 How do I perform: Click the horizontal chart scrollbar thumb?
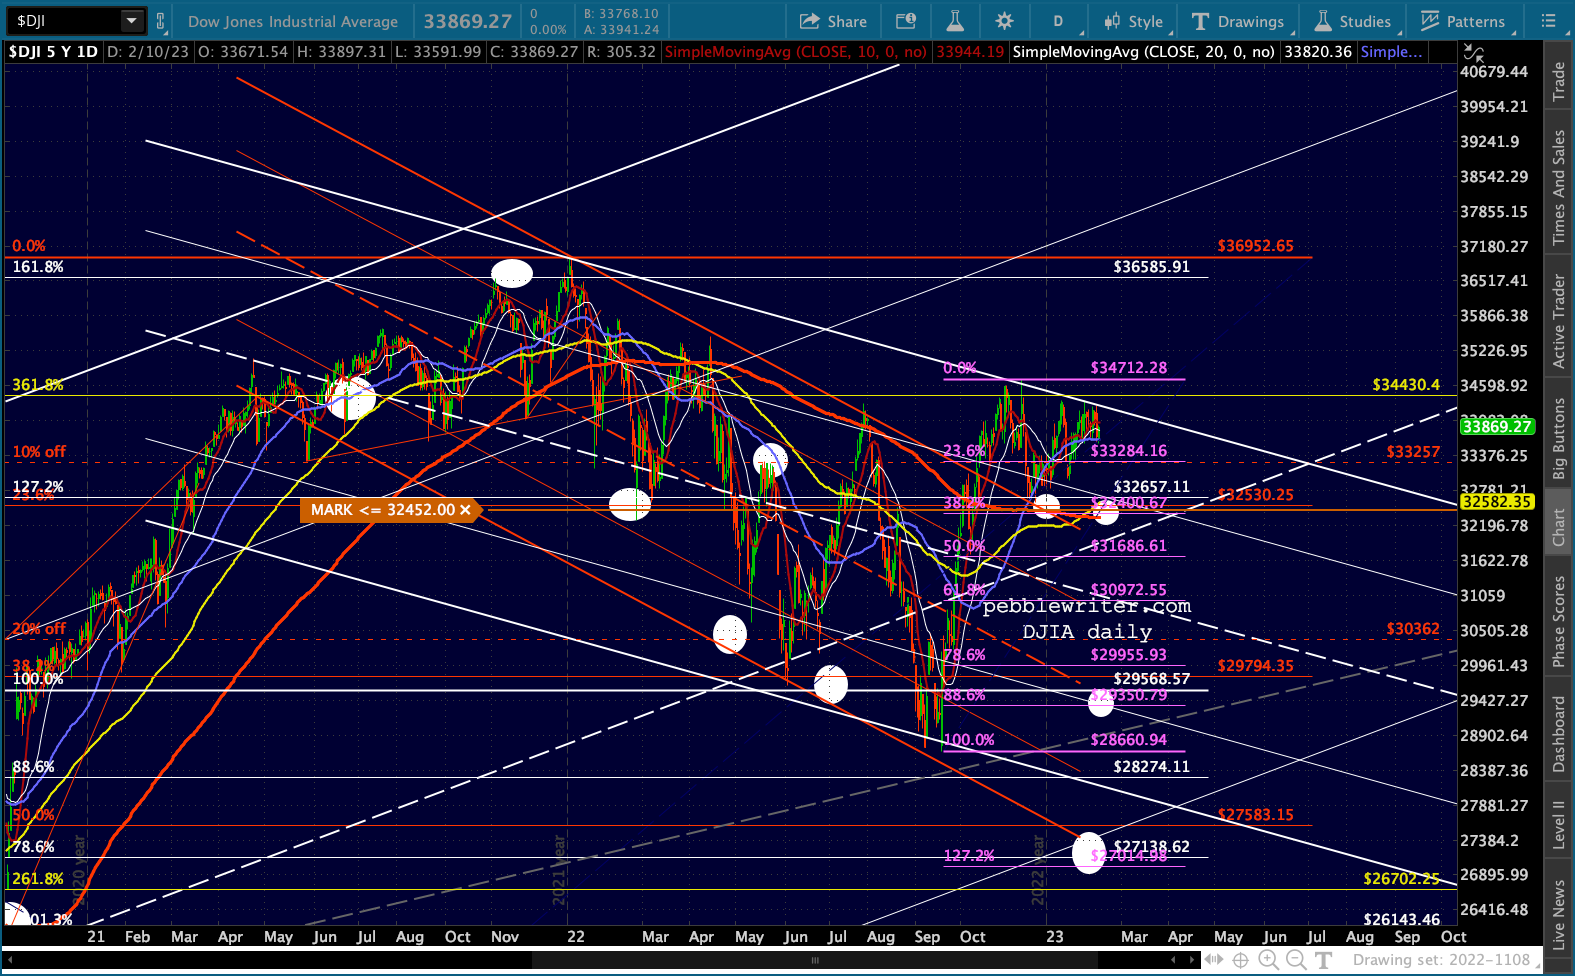815,960
